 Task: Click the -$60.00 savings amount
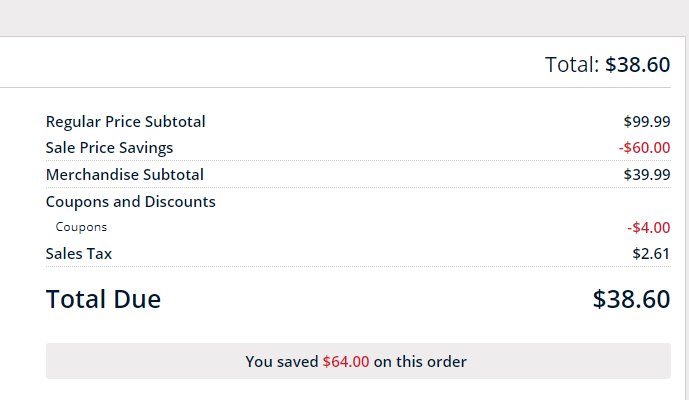(x=645, y=148)
